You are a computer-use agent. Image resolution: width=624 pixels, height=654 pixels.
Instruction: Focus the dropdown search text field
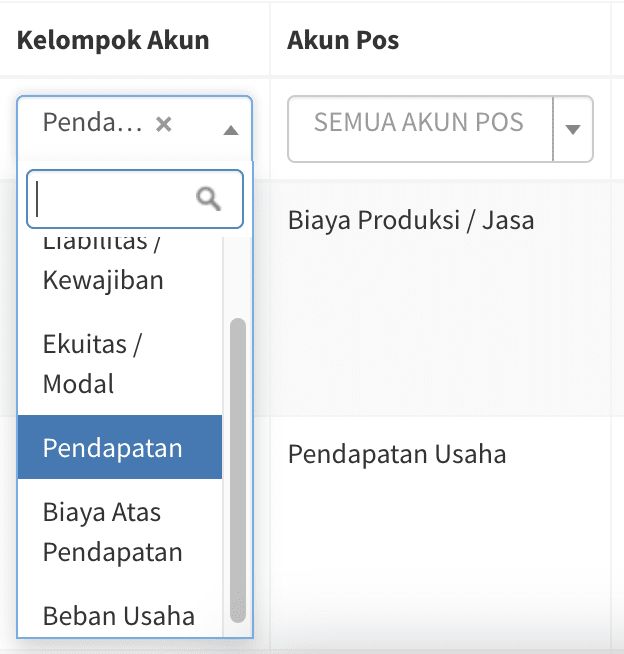115,199
